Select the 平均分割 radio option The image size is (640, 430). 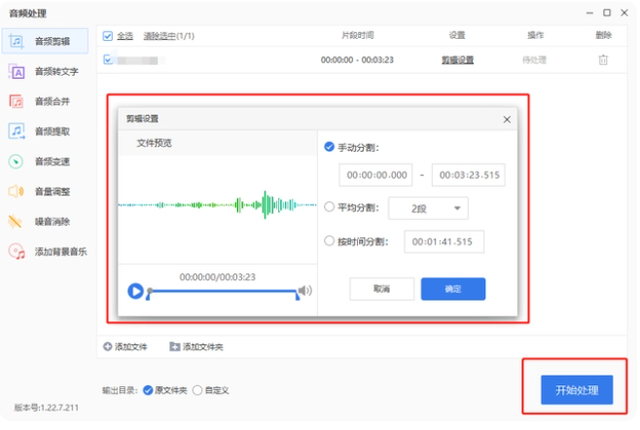point(329,207)
